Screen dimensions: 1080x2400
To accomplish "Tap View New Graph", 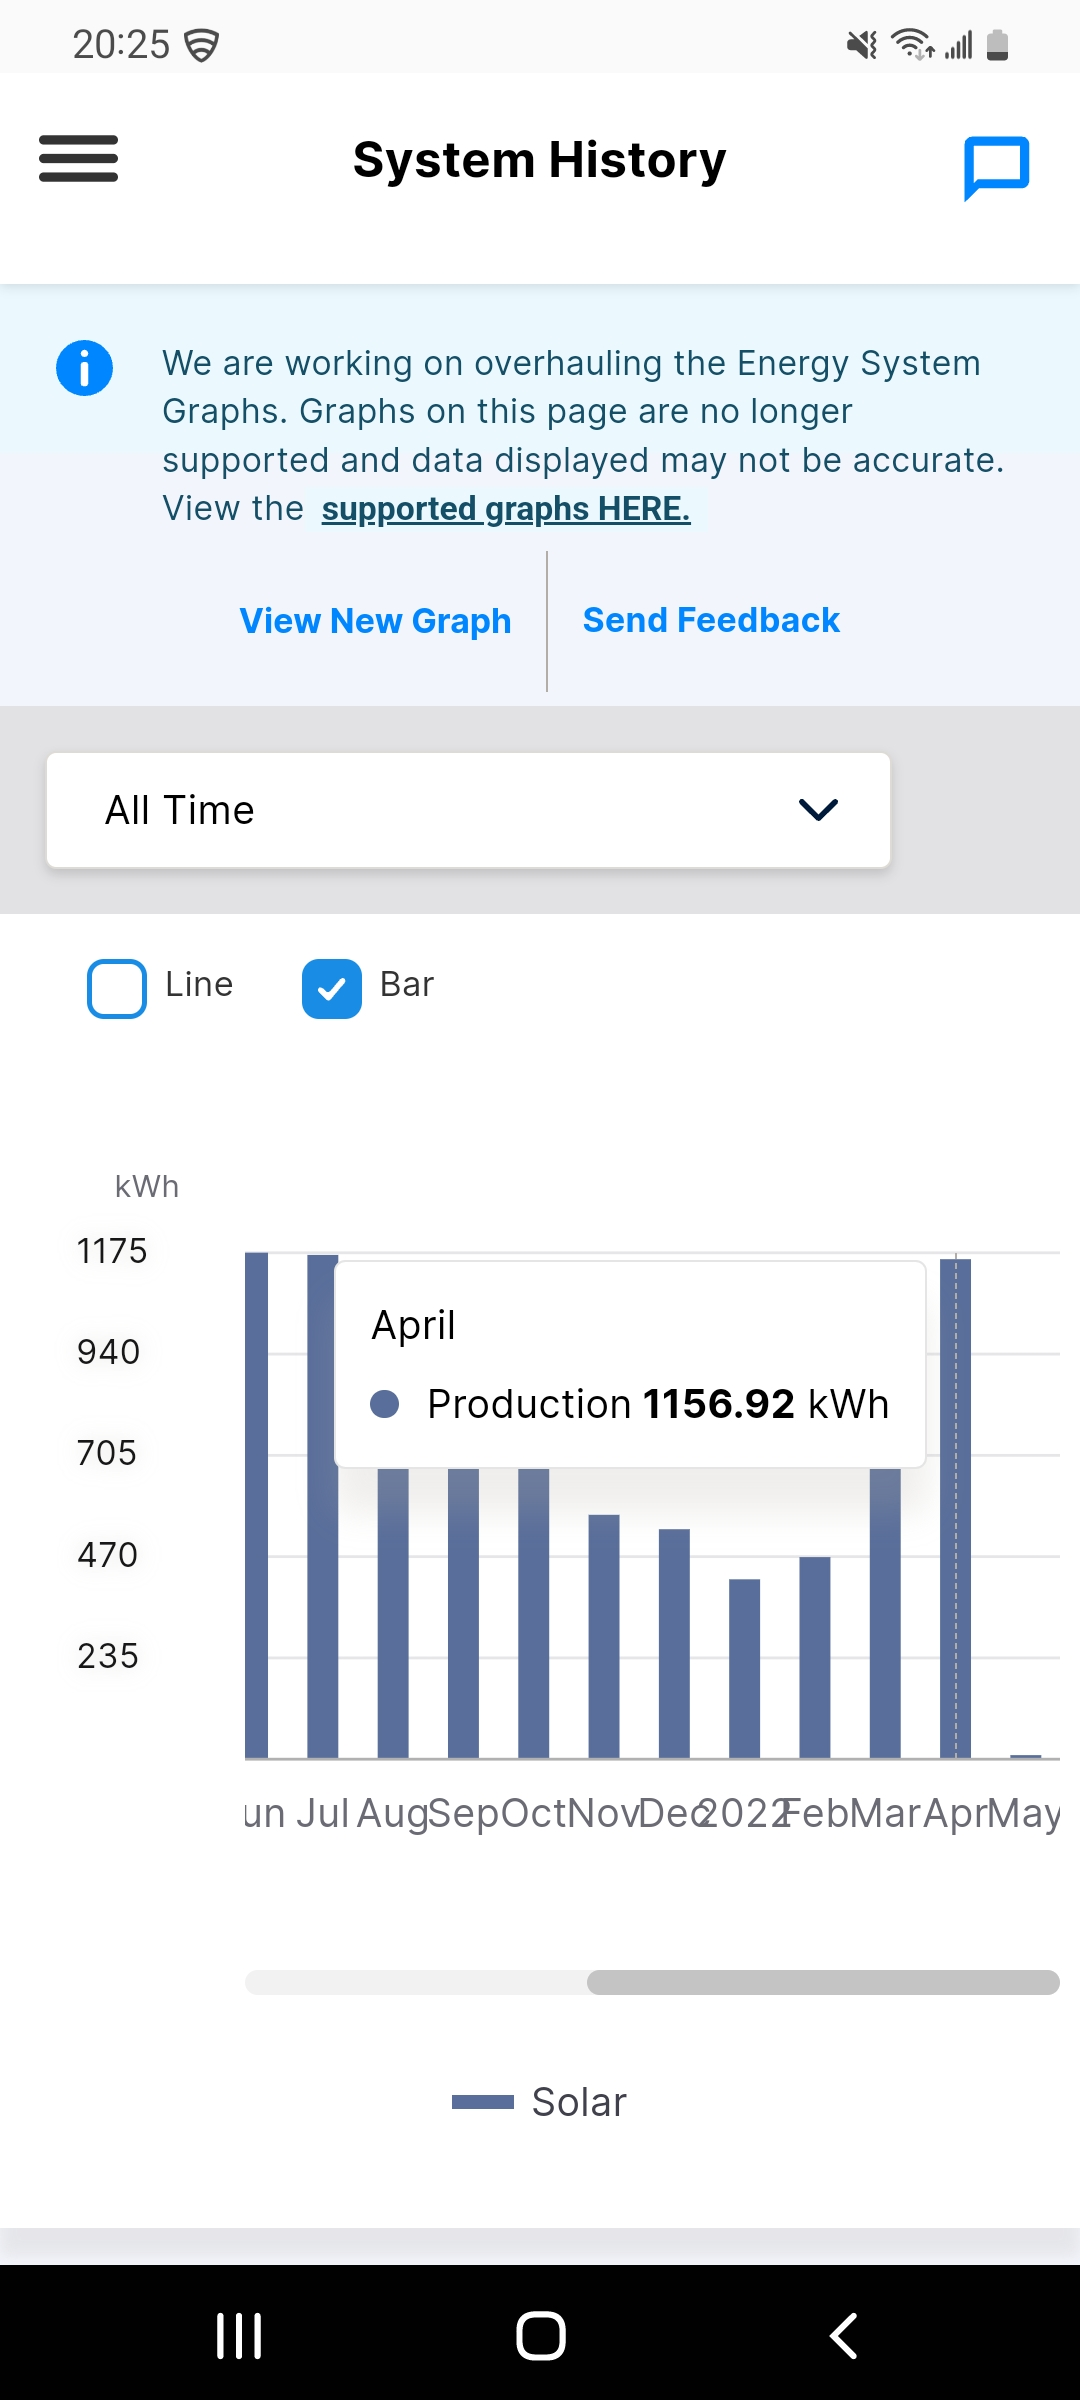I will click(375, 621).
